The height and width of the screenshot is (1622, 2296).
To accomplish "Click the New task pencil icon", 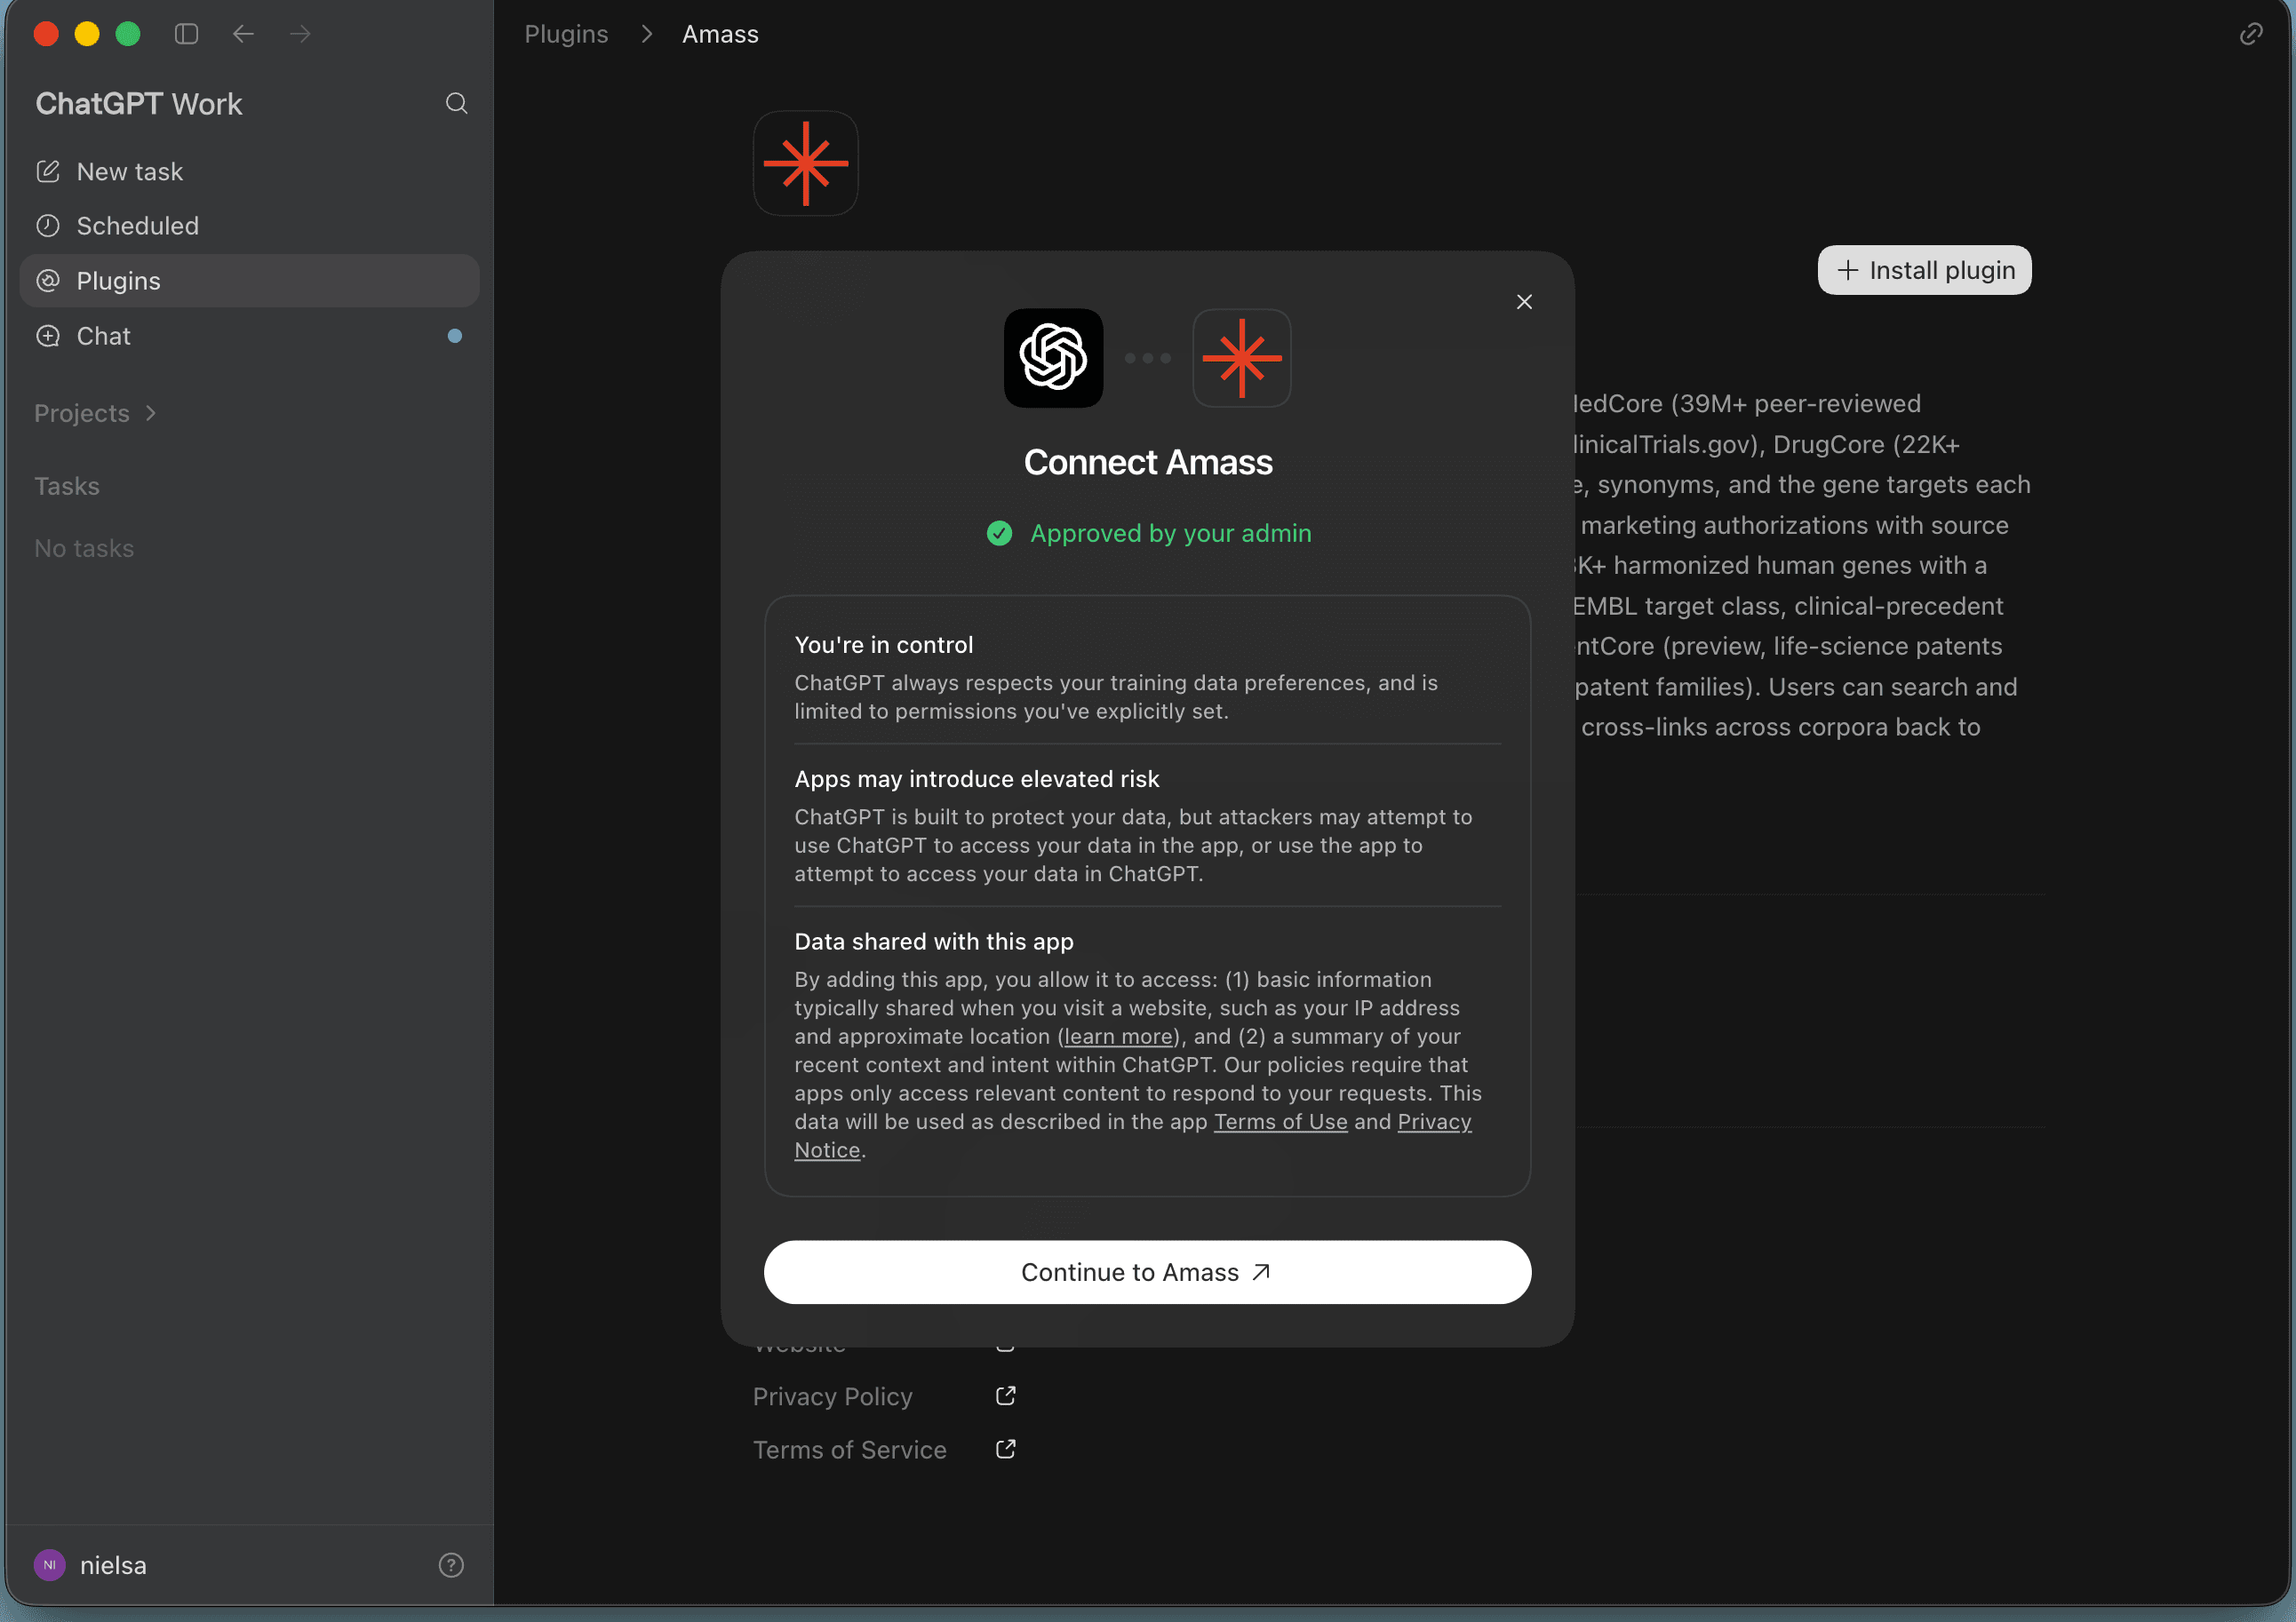I will coord(48,171).
